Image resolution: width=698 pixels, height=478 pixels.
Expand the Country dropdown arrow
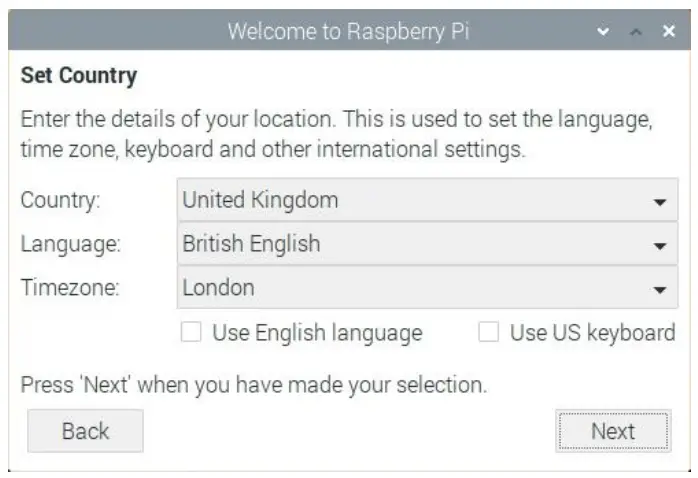(x=659, y=201)
